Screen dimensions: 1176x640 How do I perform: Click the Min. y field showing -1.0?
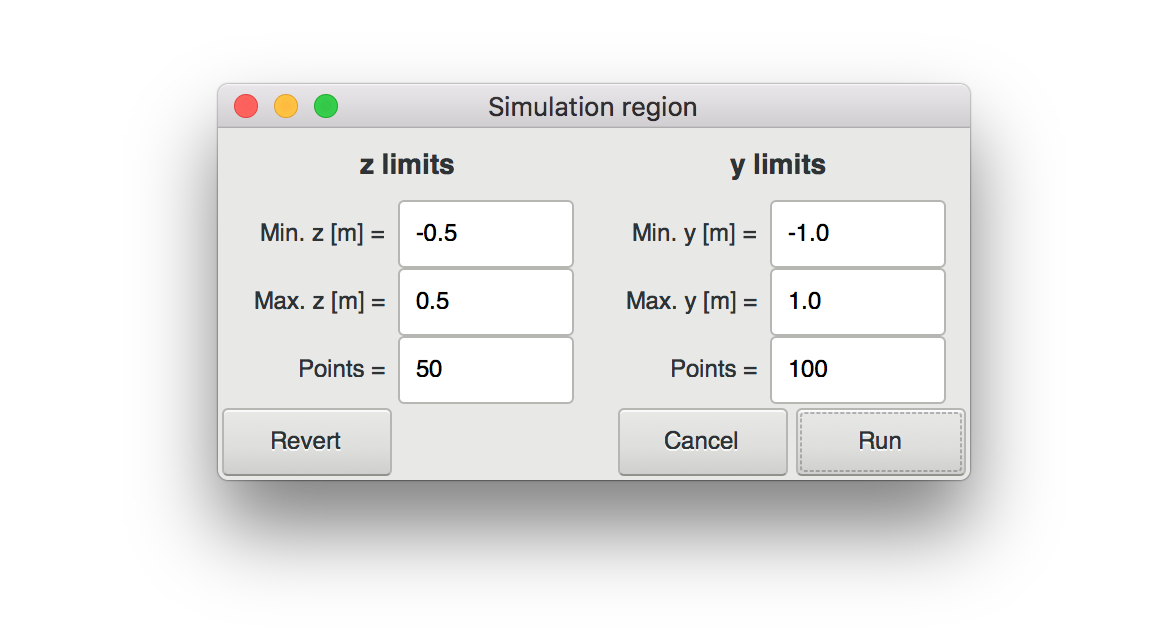click(x=858, y=234)
